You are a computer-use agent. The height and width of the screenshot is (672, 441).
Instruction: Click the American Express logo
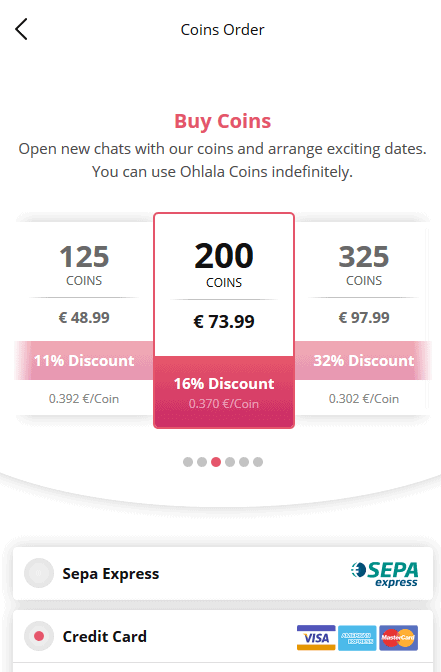357,638
